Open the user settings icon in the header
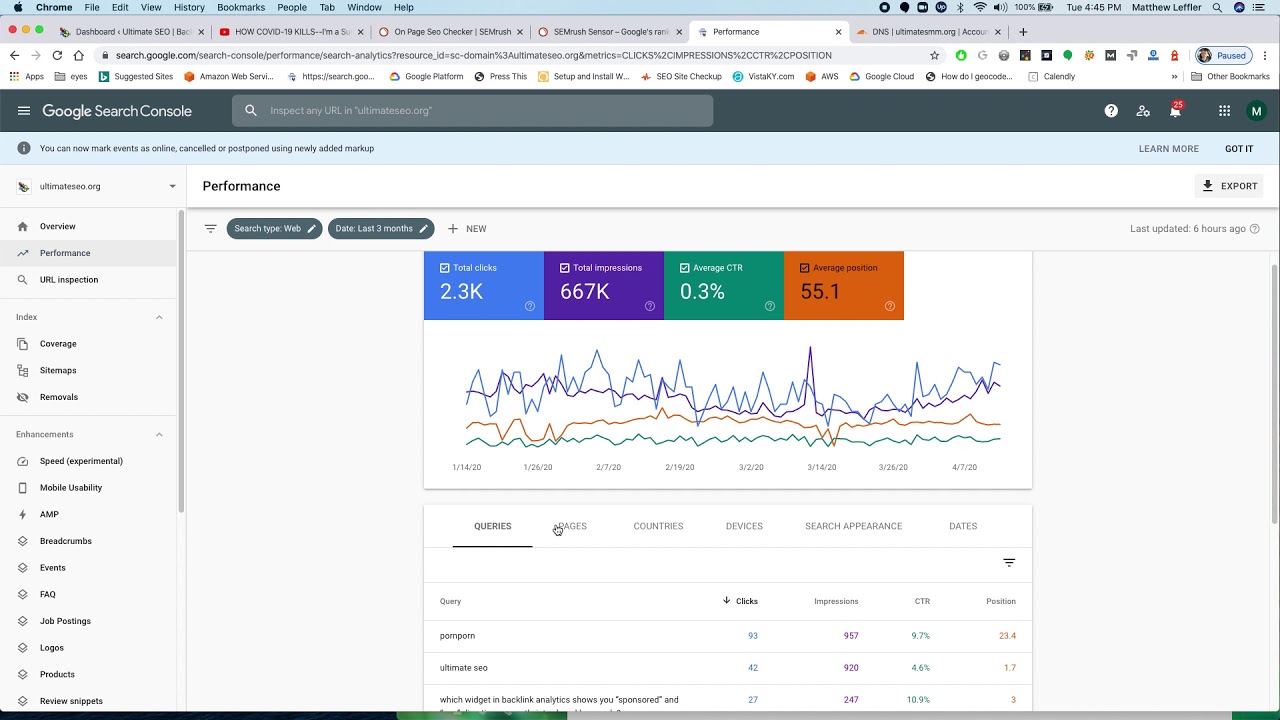The image size is (1280, 720). tap(1143, 111)
